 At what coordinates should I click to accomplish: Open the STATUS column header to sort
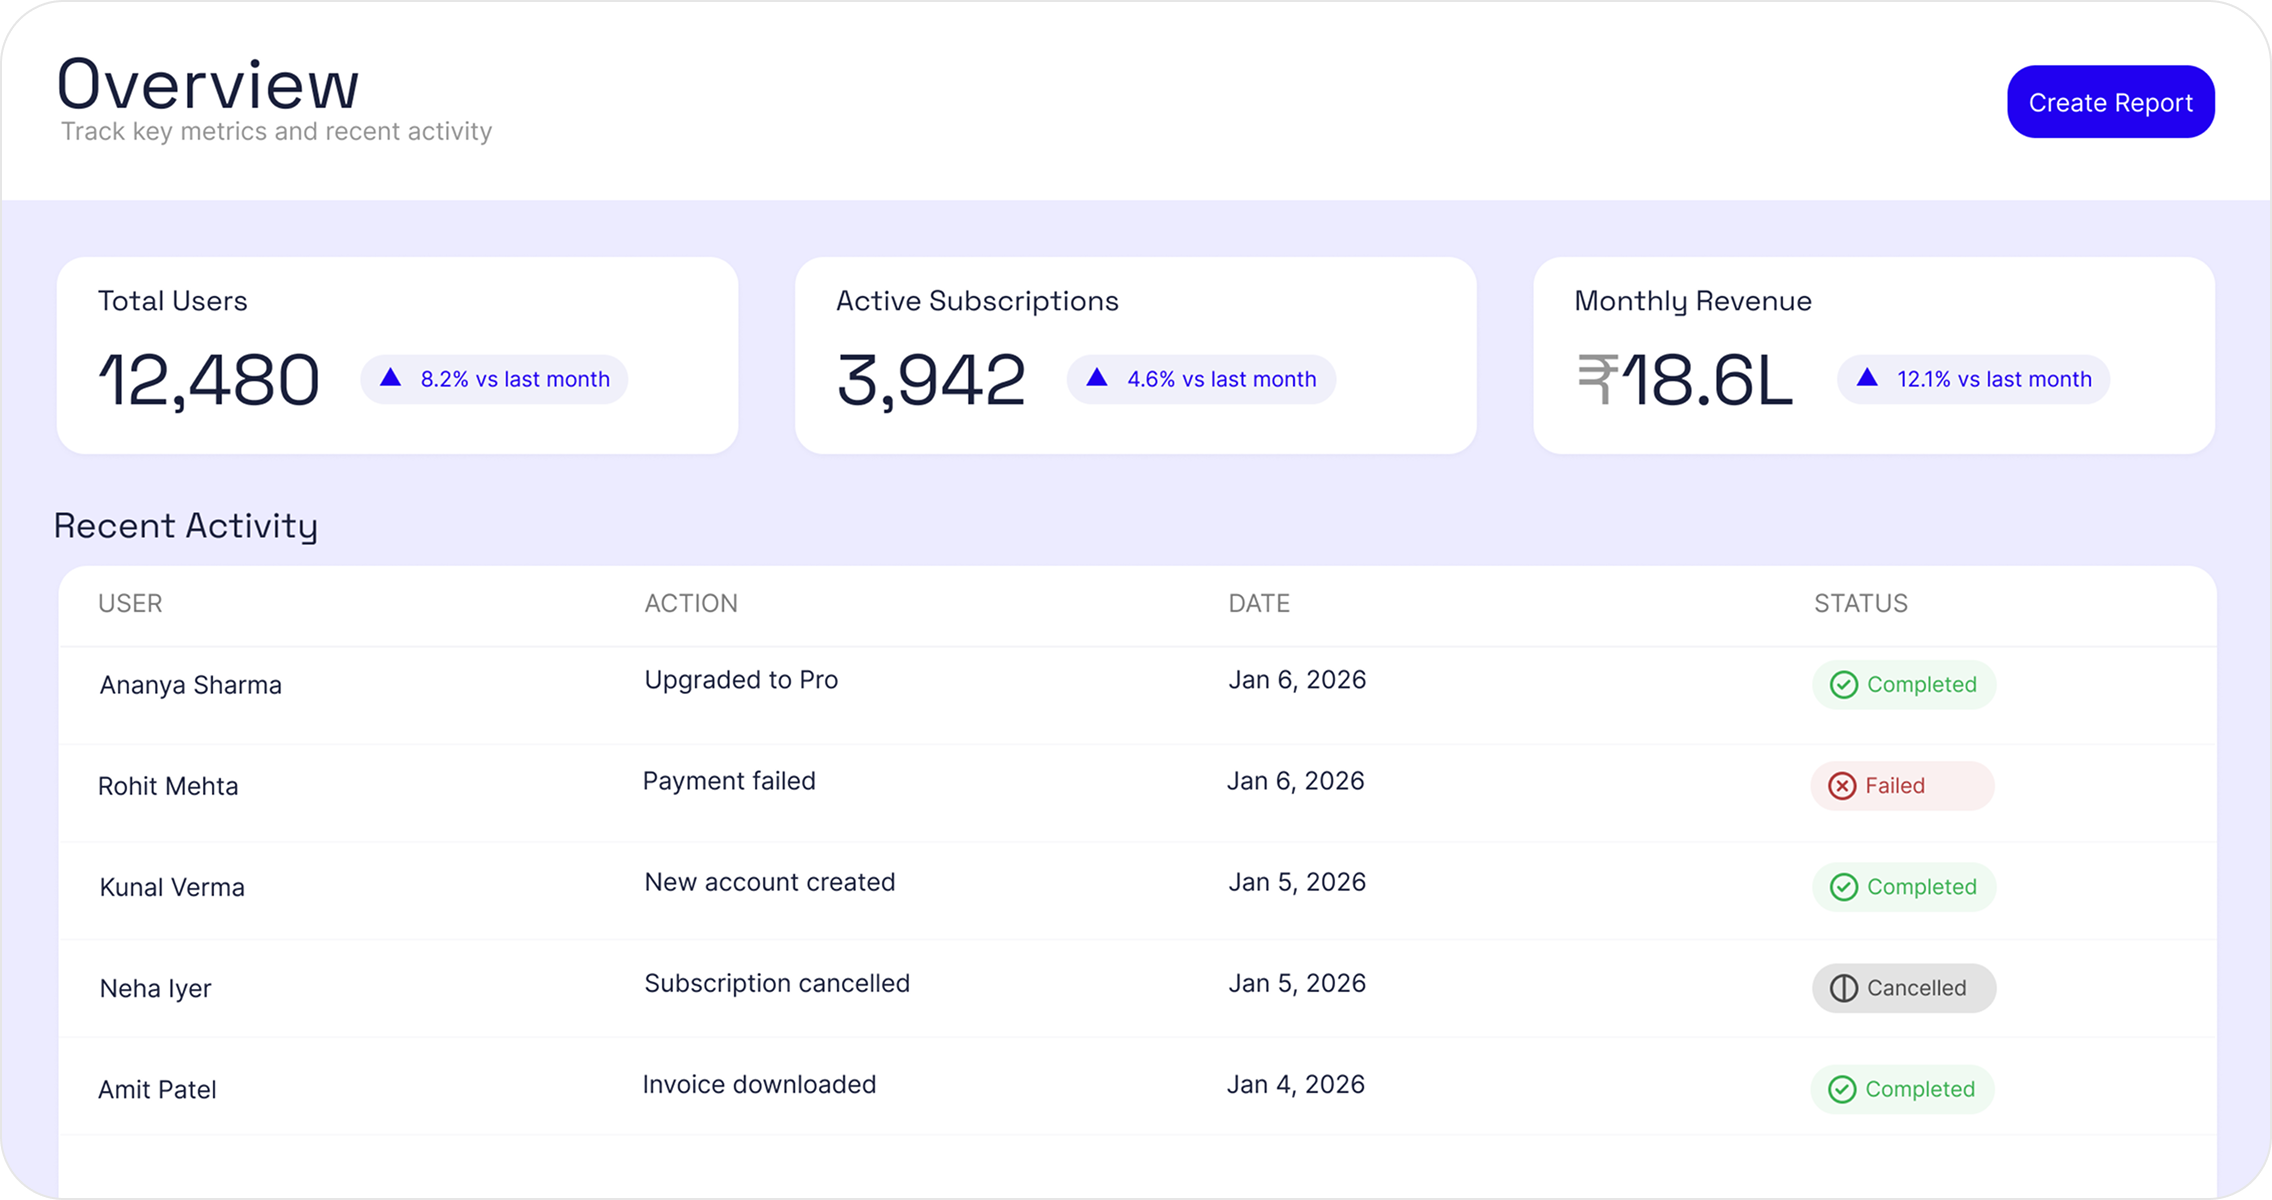1860,603
